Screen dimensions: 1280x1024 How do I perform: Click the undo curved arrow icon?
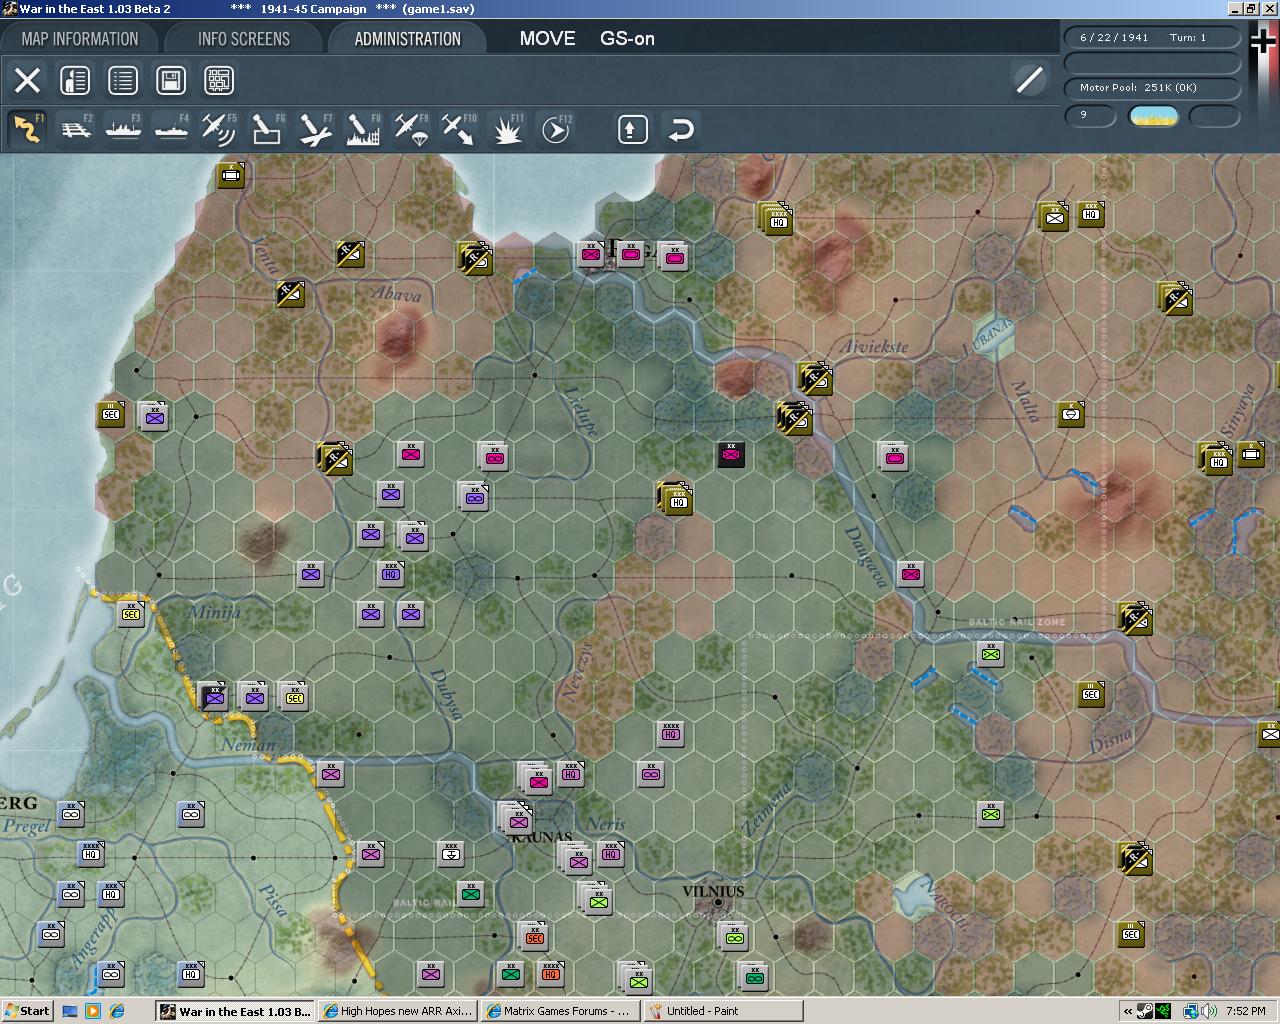click(681, 129)
